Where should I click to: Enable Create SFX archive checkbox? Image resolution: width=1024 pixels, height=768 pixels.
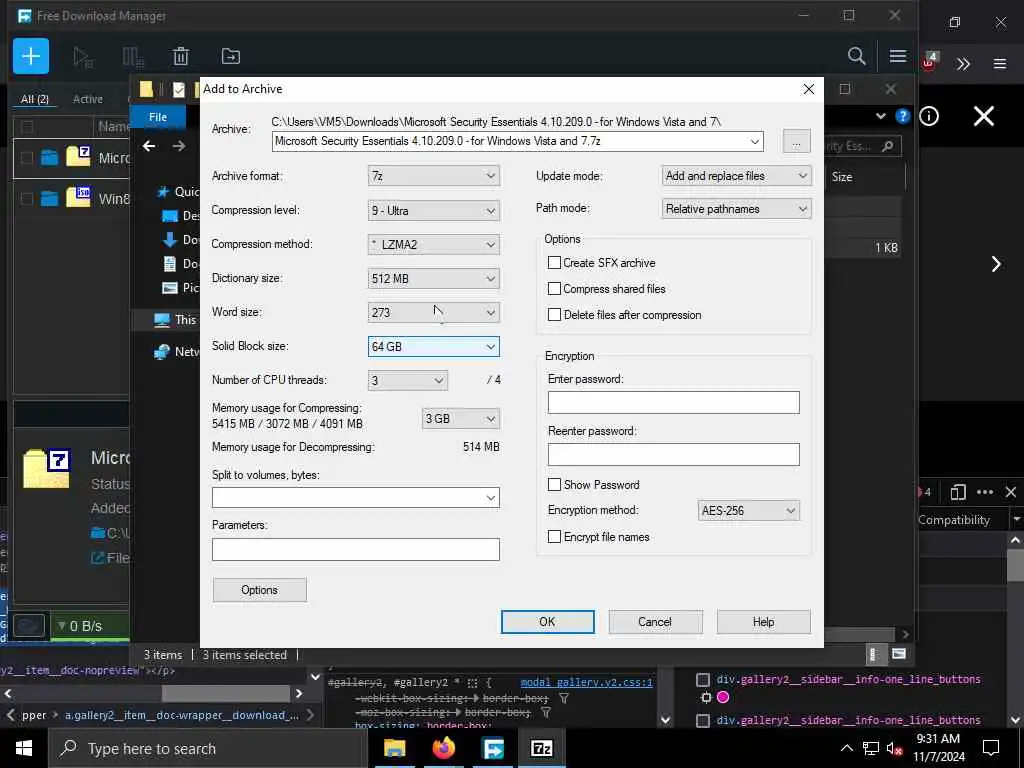(x=554, y=263)
